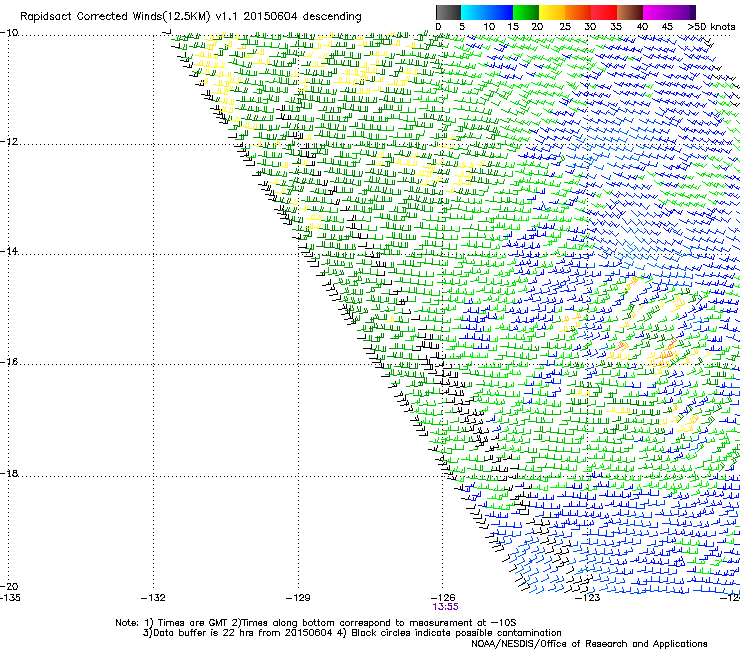This screenshot has height=650, width=740.
Task: Click the '20150604 descending' title text
Action: tap(302, 17)
